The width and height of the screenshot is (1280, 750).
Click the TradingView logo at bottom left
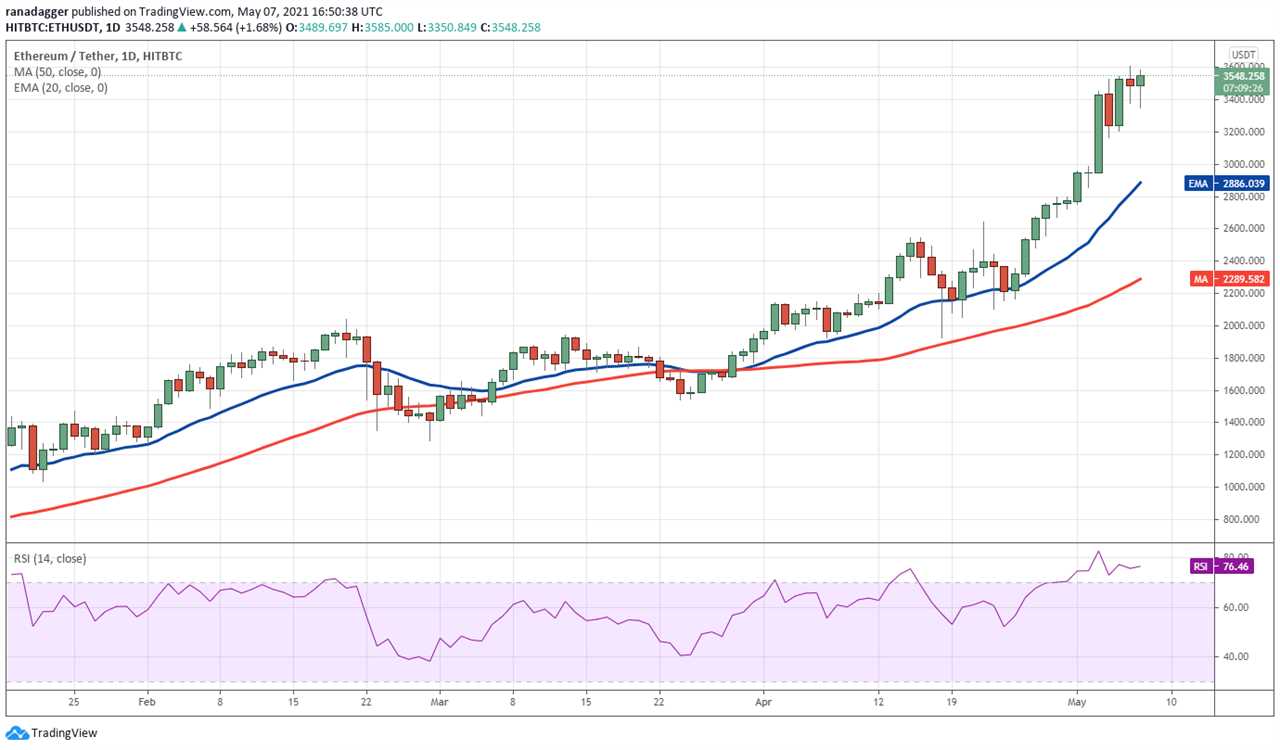[51, 733]
